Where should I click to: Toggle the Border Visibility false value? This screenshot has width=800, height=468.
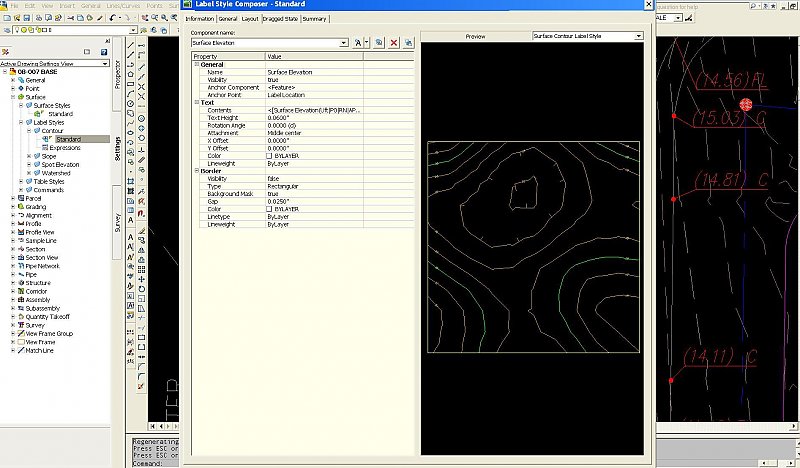click(273, 178)
